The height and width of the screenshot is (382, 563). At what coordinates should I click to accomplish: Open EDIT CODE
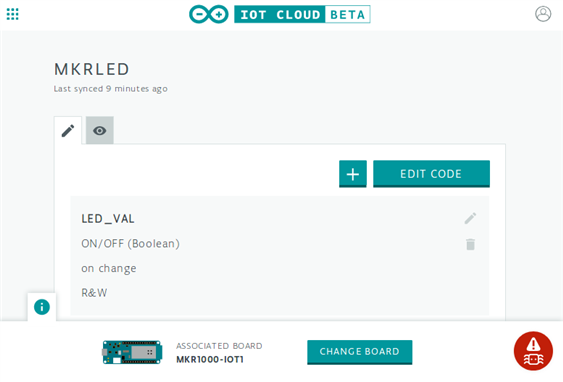pos(431,174)
